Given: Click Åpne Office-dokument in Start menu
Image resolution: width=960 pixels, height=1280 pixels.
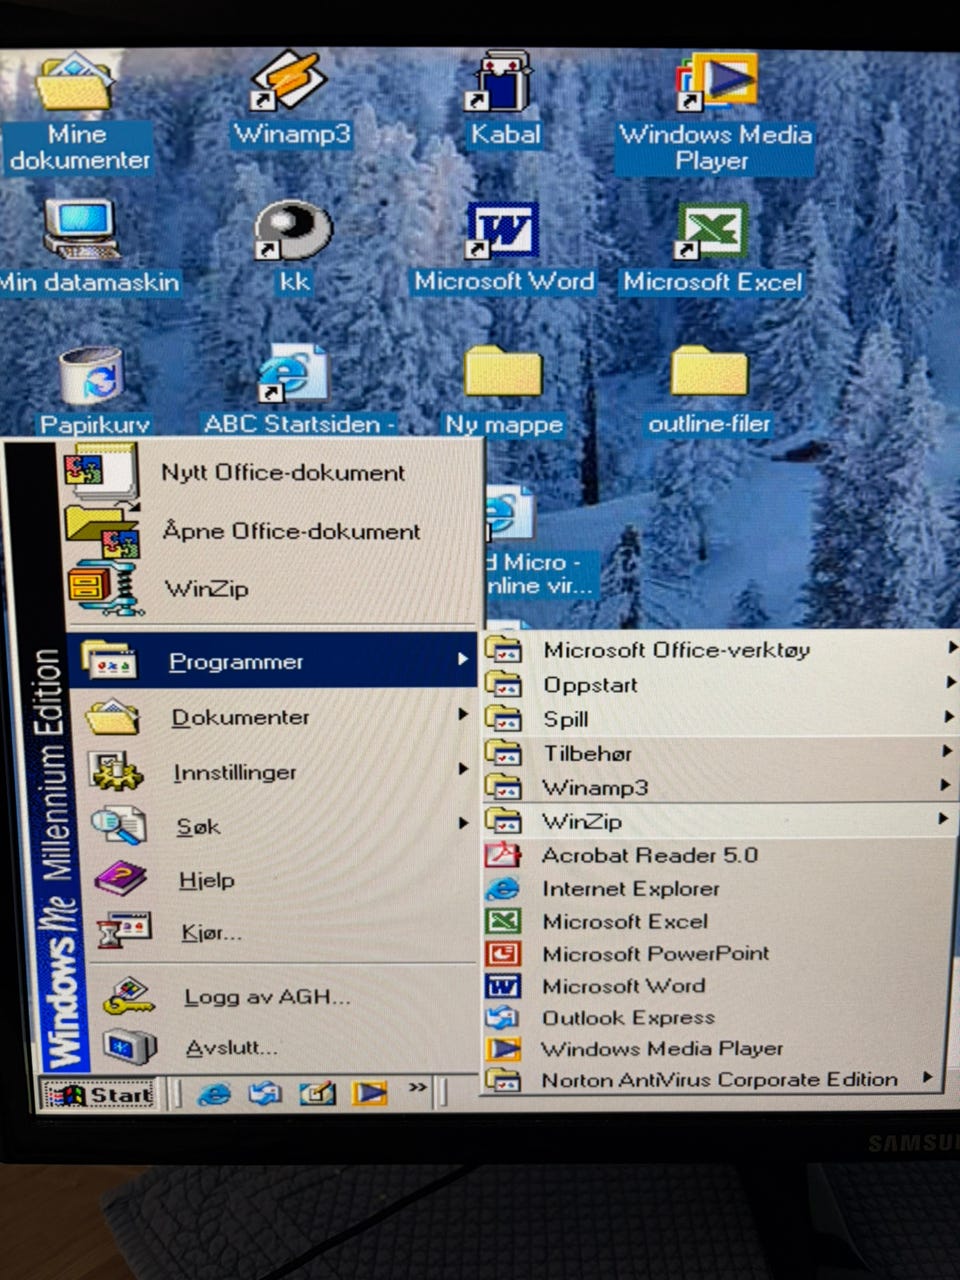Looking at the screenshot, I should coord(274,531).
